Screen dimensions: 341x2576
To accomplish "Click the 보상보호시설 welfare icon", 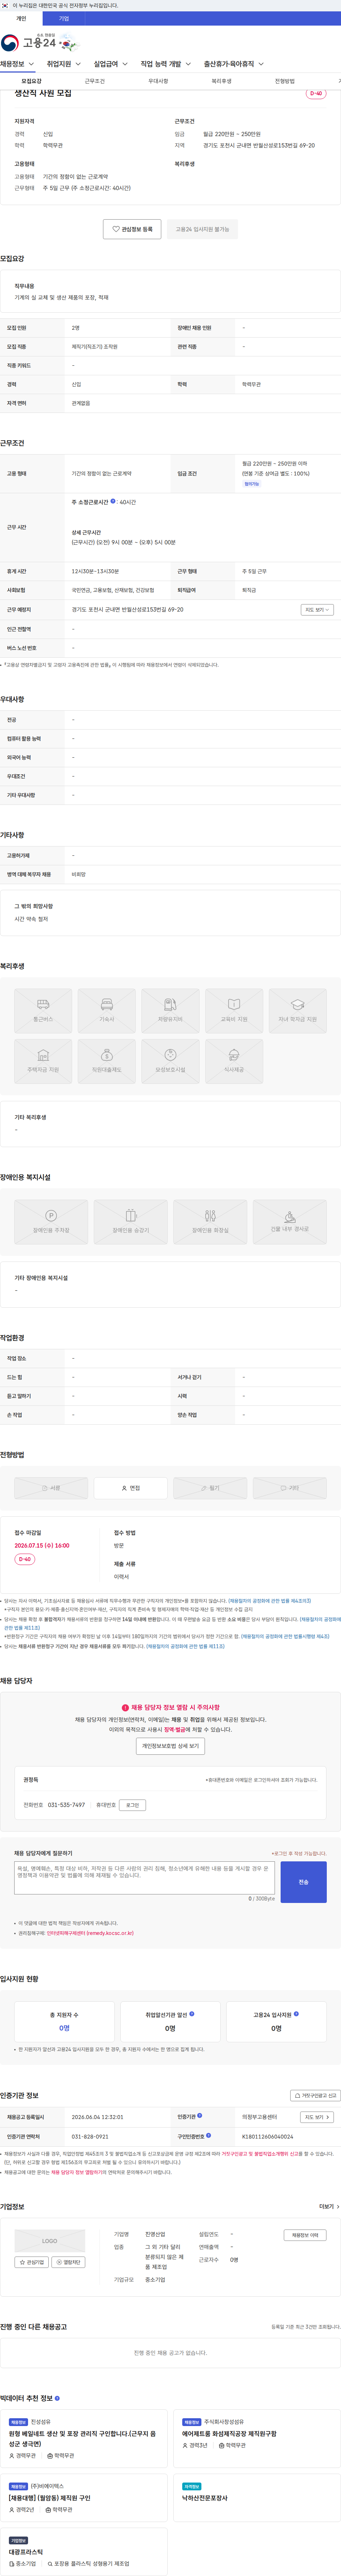I will 170,1061.
